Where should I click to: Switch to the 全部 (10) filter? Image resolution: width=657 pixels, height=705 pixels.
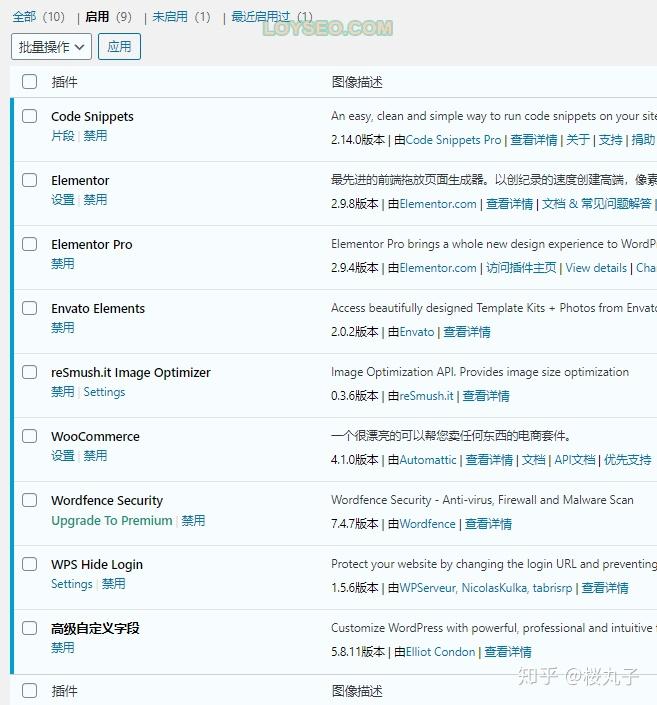[x=39, y=17]
